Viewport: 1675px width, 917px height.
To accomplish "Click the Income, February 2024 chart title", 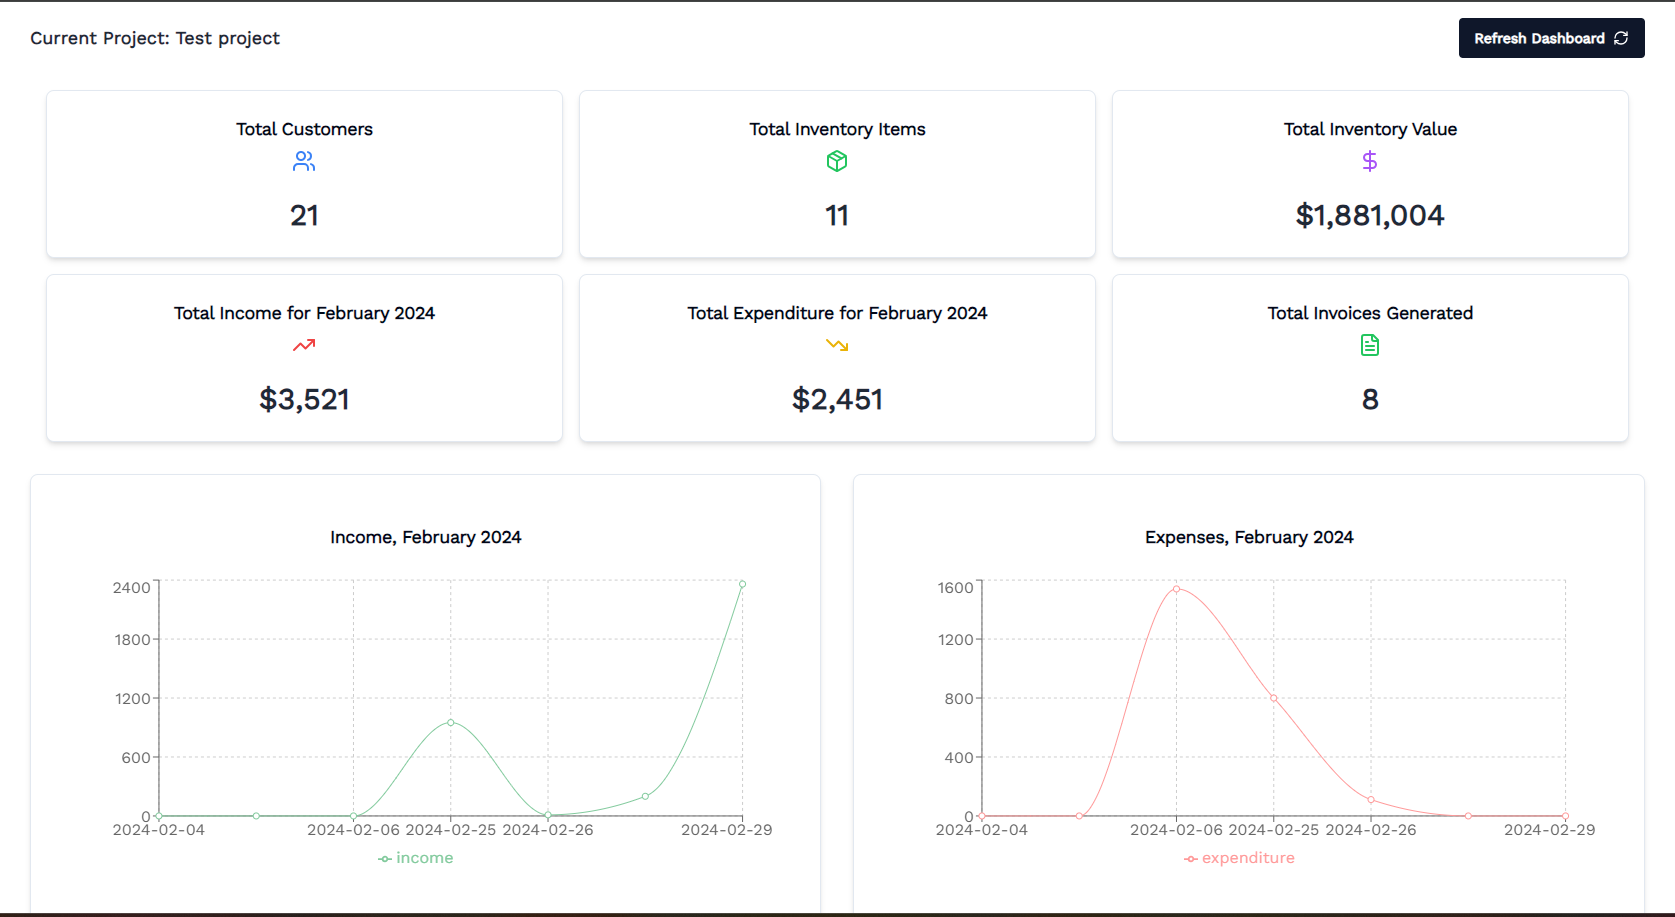I will pyautogui.click(x=425, y=537).
